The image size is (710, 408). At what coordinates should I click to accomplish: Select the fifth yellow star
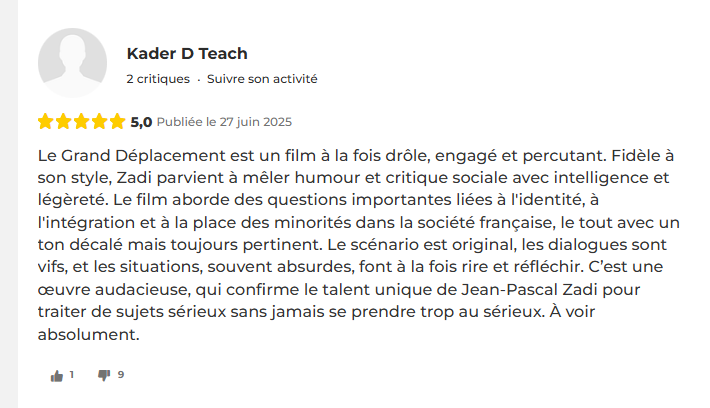(117, 121)
